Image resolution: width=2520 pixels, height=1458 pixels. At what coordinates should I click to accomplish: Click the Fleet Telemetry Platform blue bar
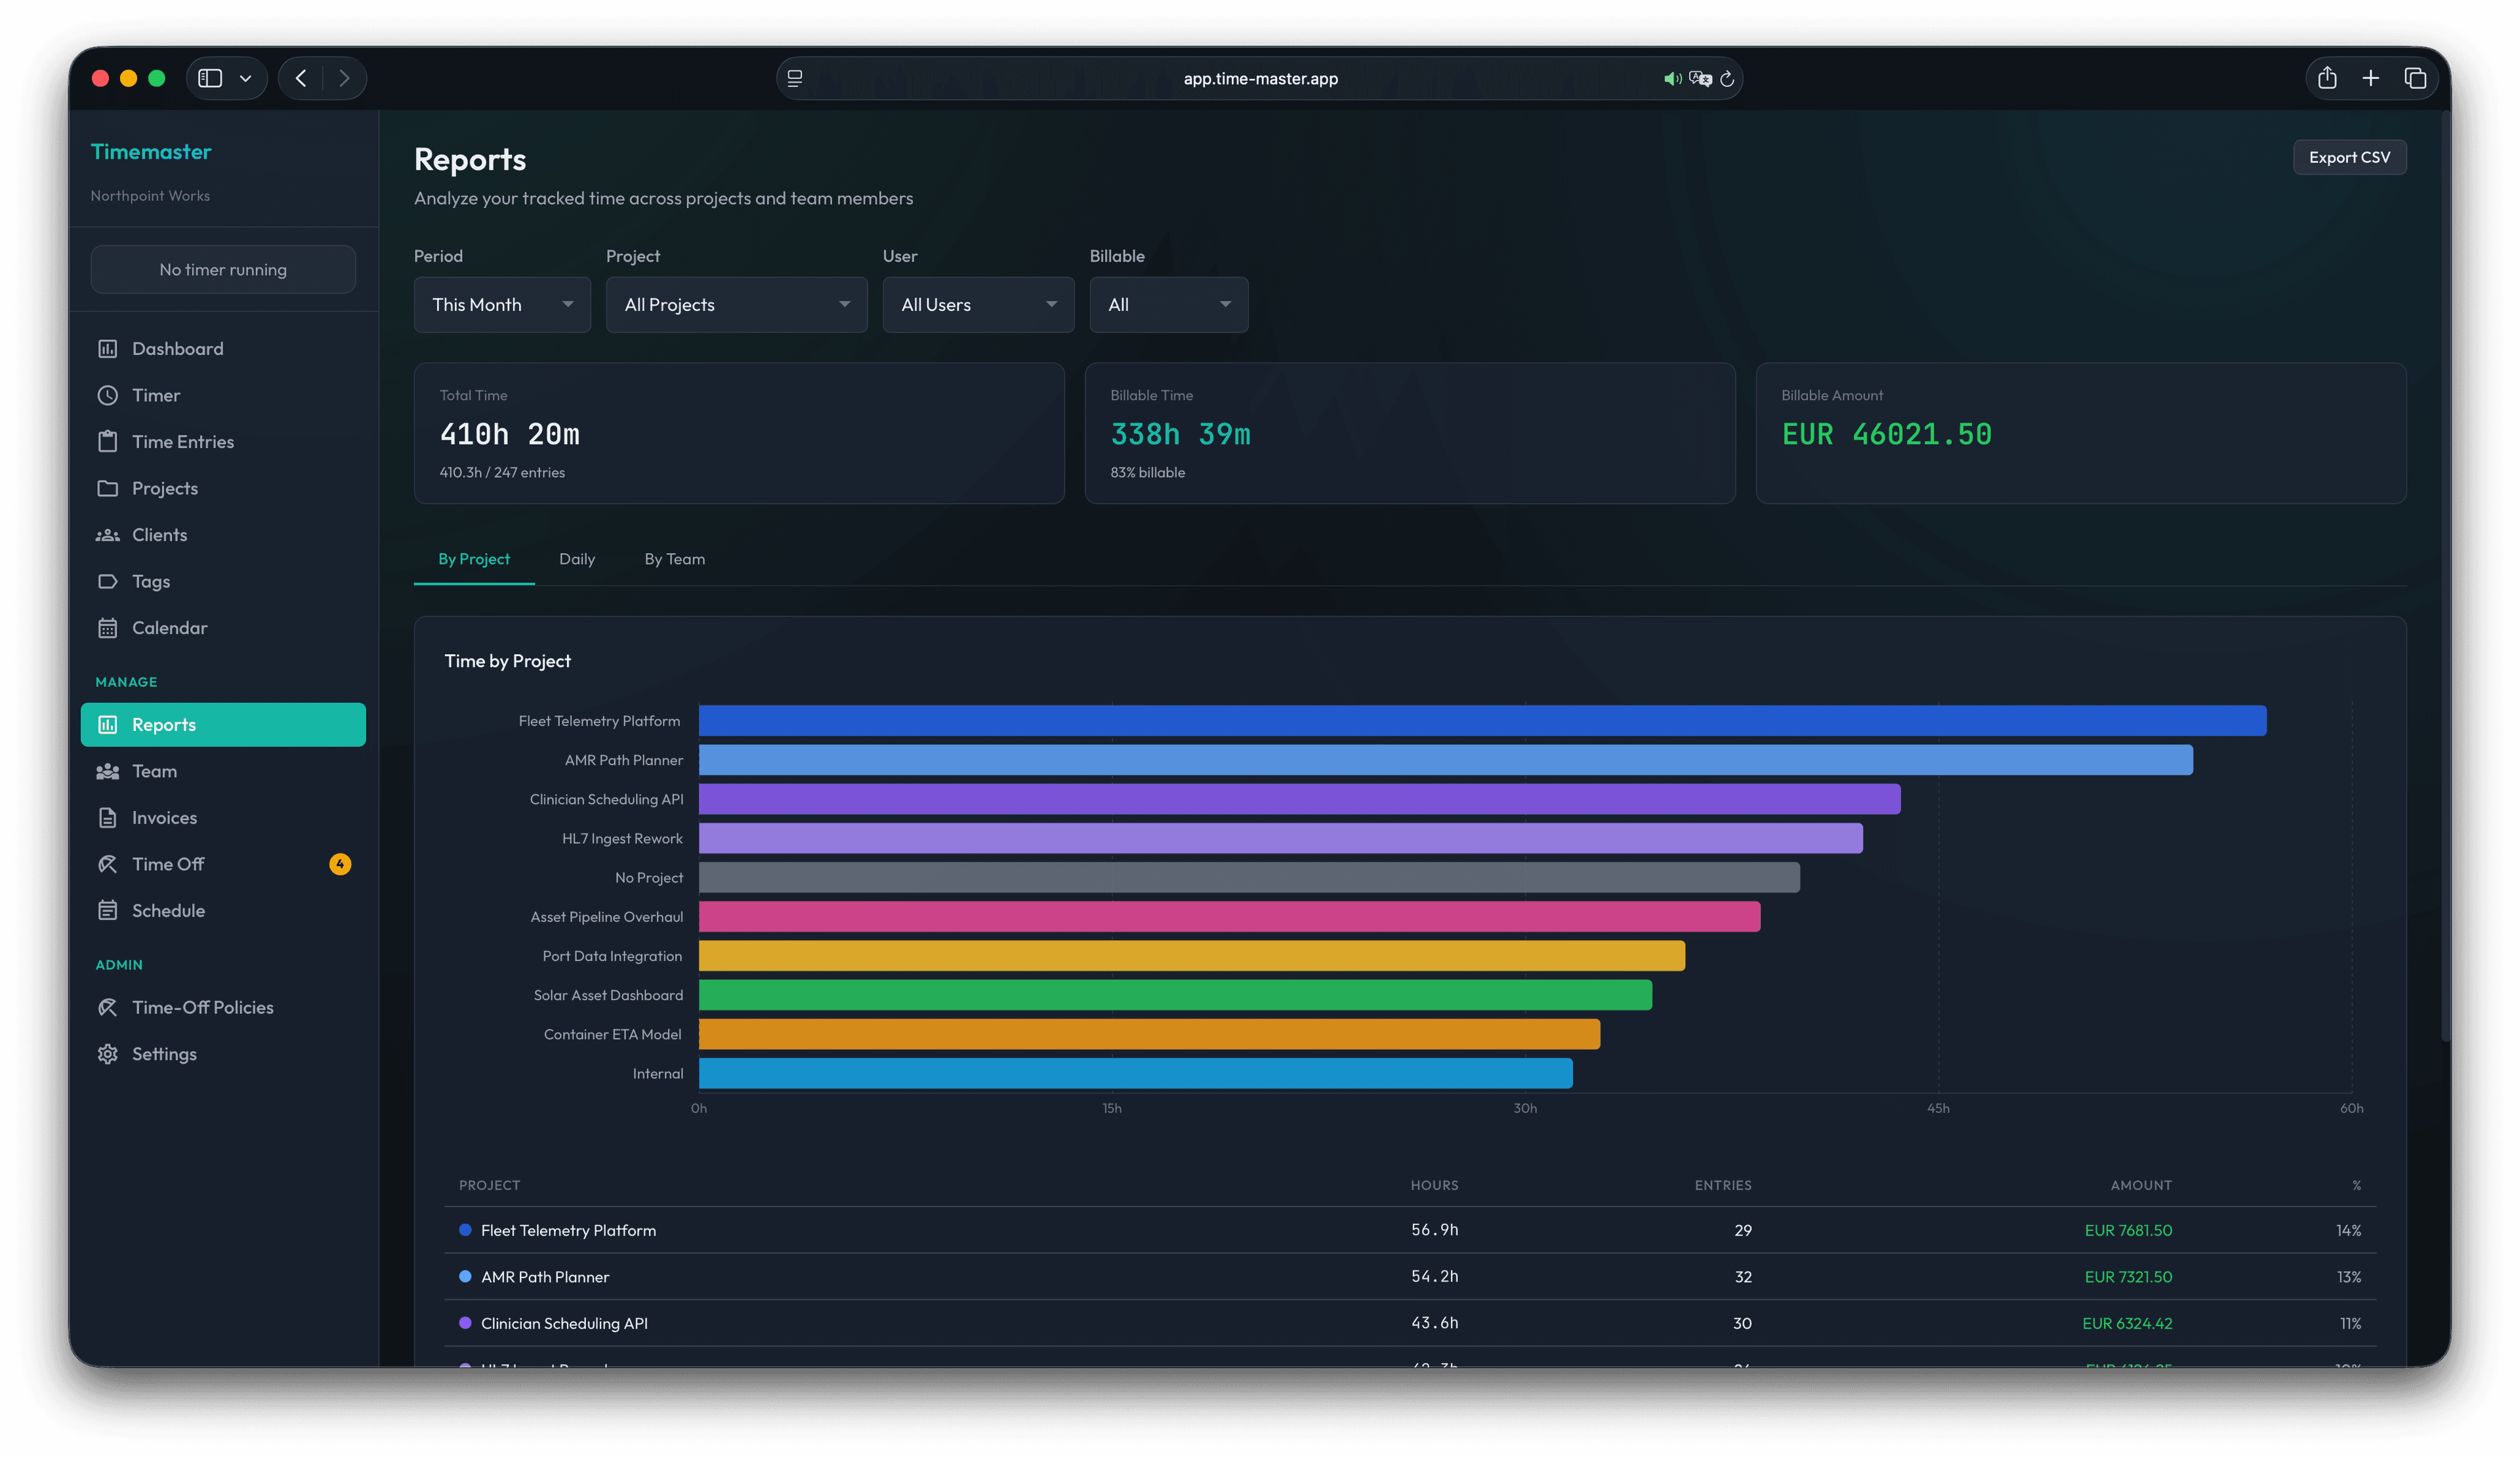[x=1482, y=721]
